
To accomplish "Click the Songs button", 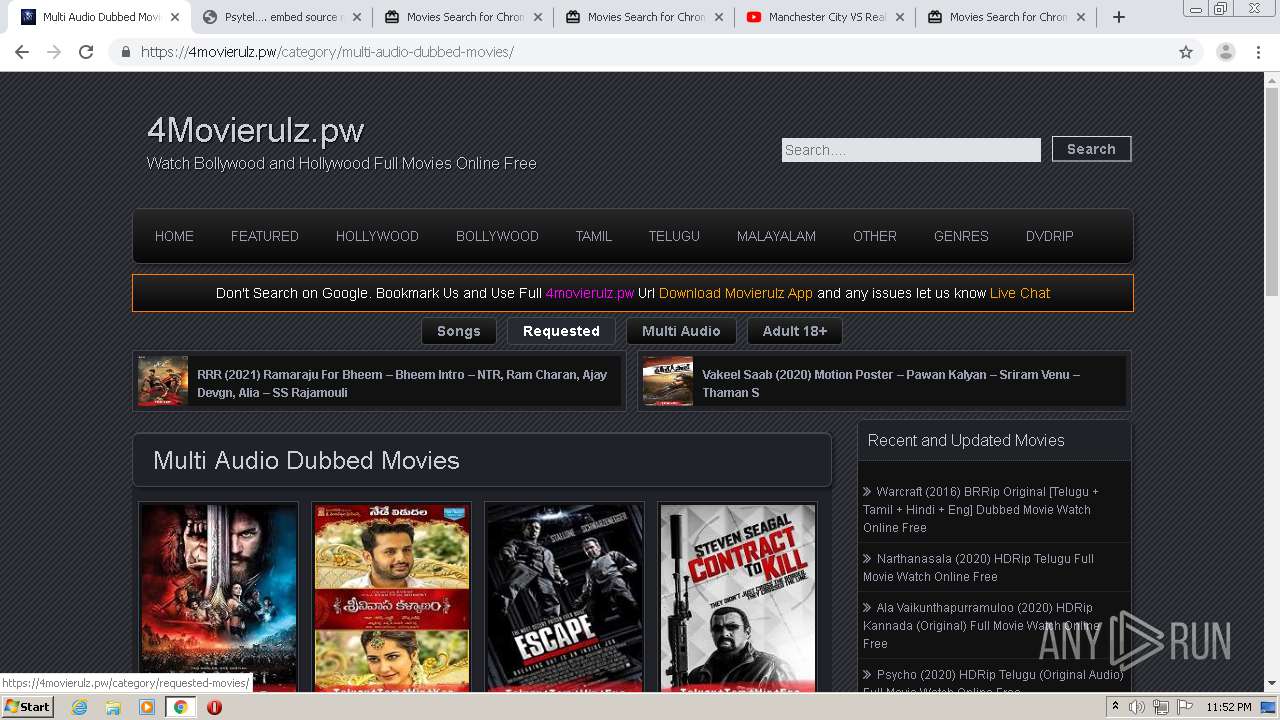I will tap(459, 331).
